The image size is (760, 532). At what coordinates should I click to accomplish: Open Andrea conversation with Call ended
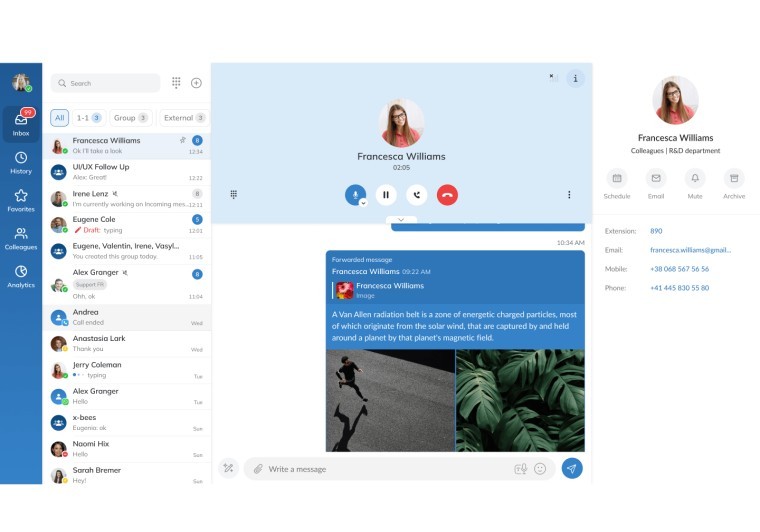[127, 317]
